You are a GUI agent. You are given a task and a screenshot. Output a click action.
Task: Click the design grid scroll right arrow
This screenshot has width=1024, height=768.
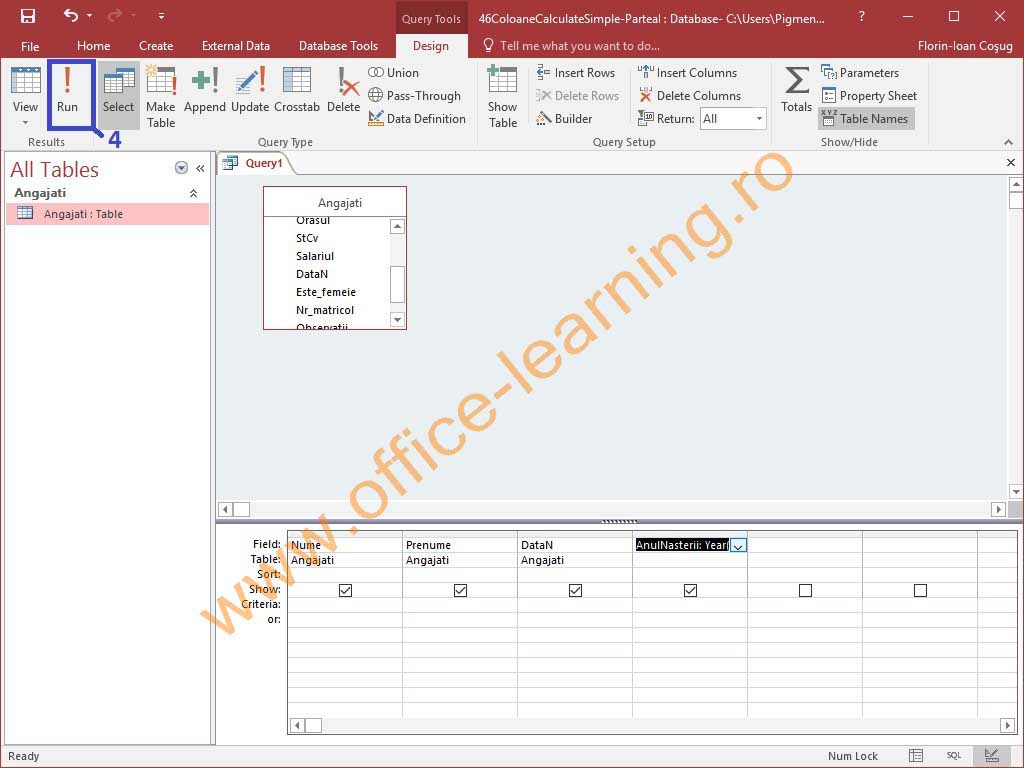1007,725
